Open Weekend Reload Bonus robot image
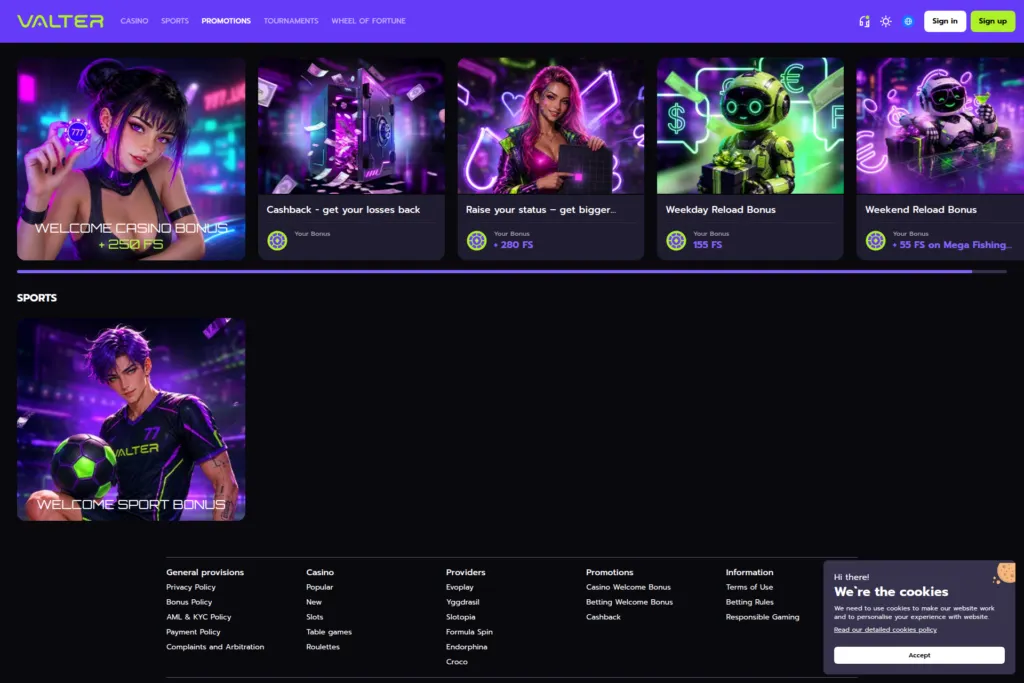Viewport: 1024px width, 683px height. click(940, 125)
